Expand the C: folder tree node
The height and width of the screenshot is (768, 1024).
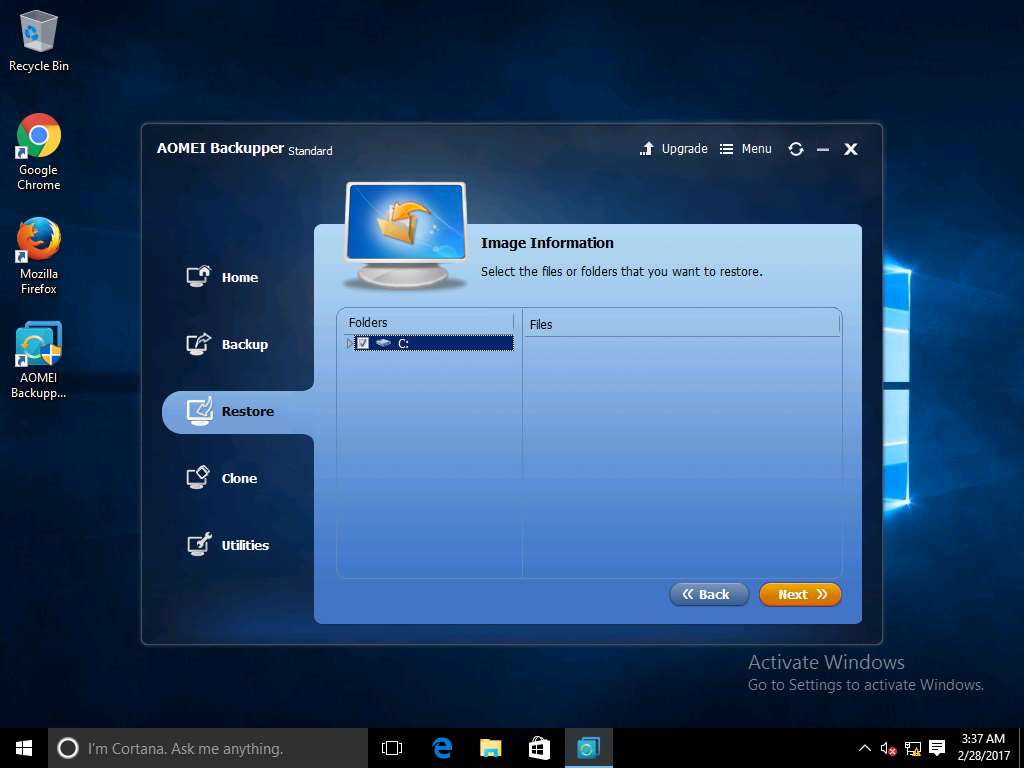pos(349,343)
